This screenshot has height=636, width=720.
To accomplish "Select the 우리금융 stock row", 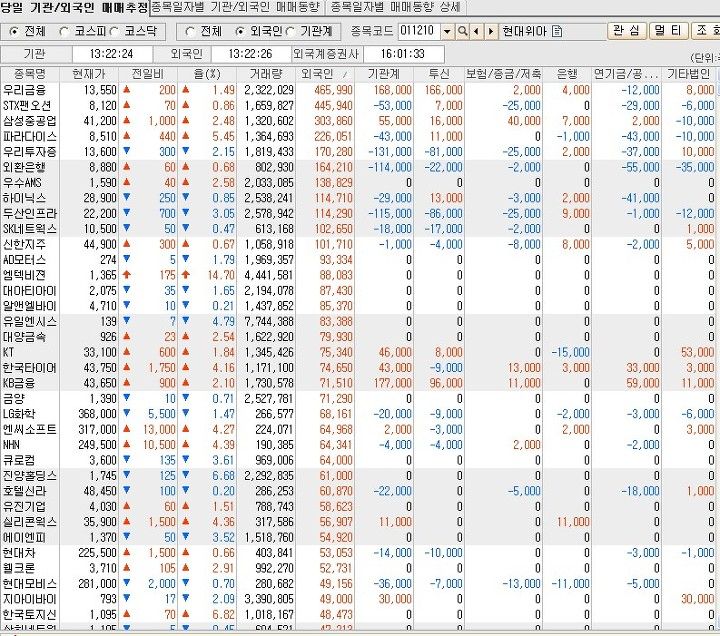I will (x=358, y=90).
